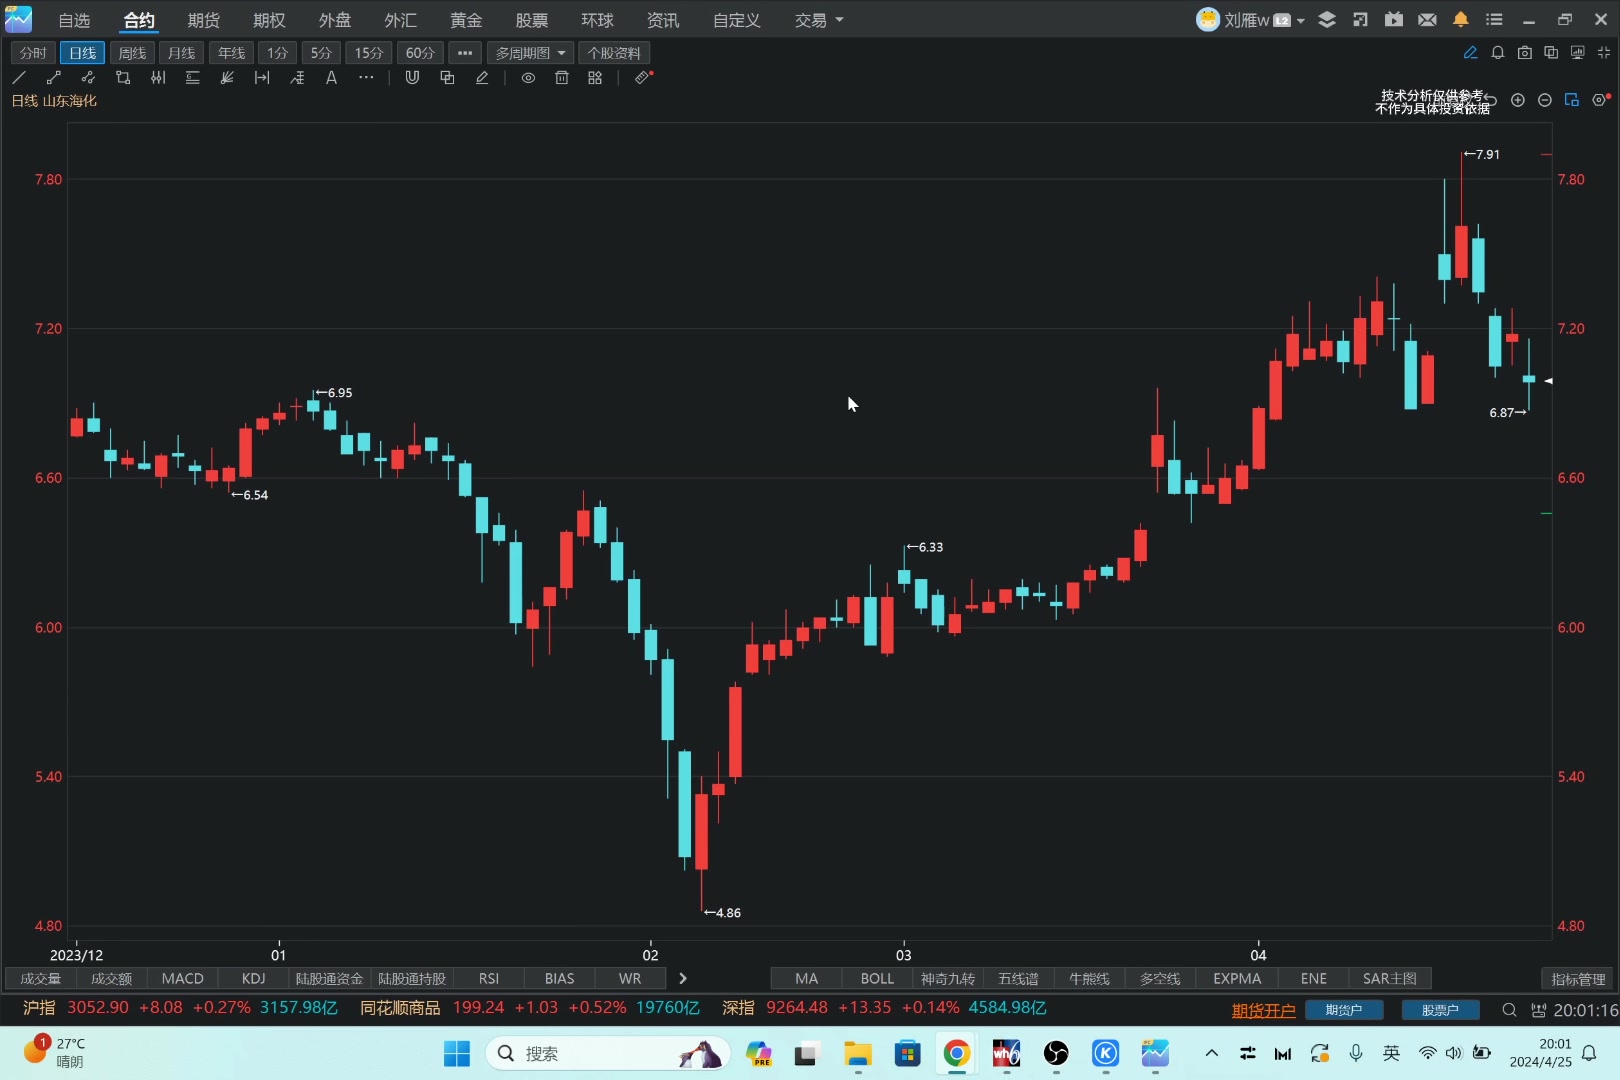Click the 期货开户 link
This screenshot has width=1620, height=1080.
[1263, 1010]
